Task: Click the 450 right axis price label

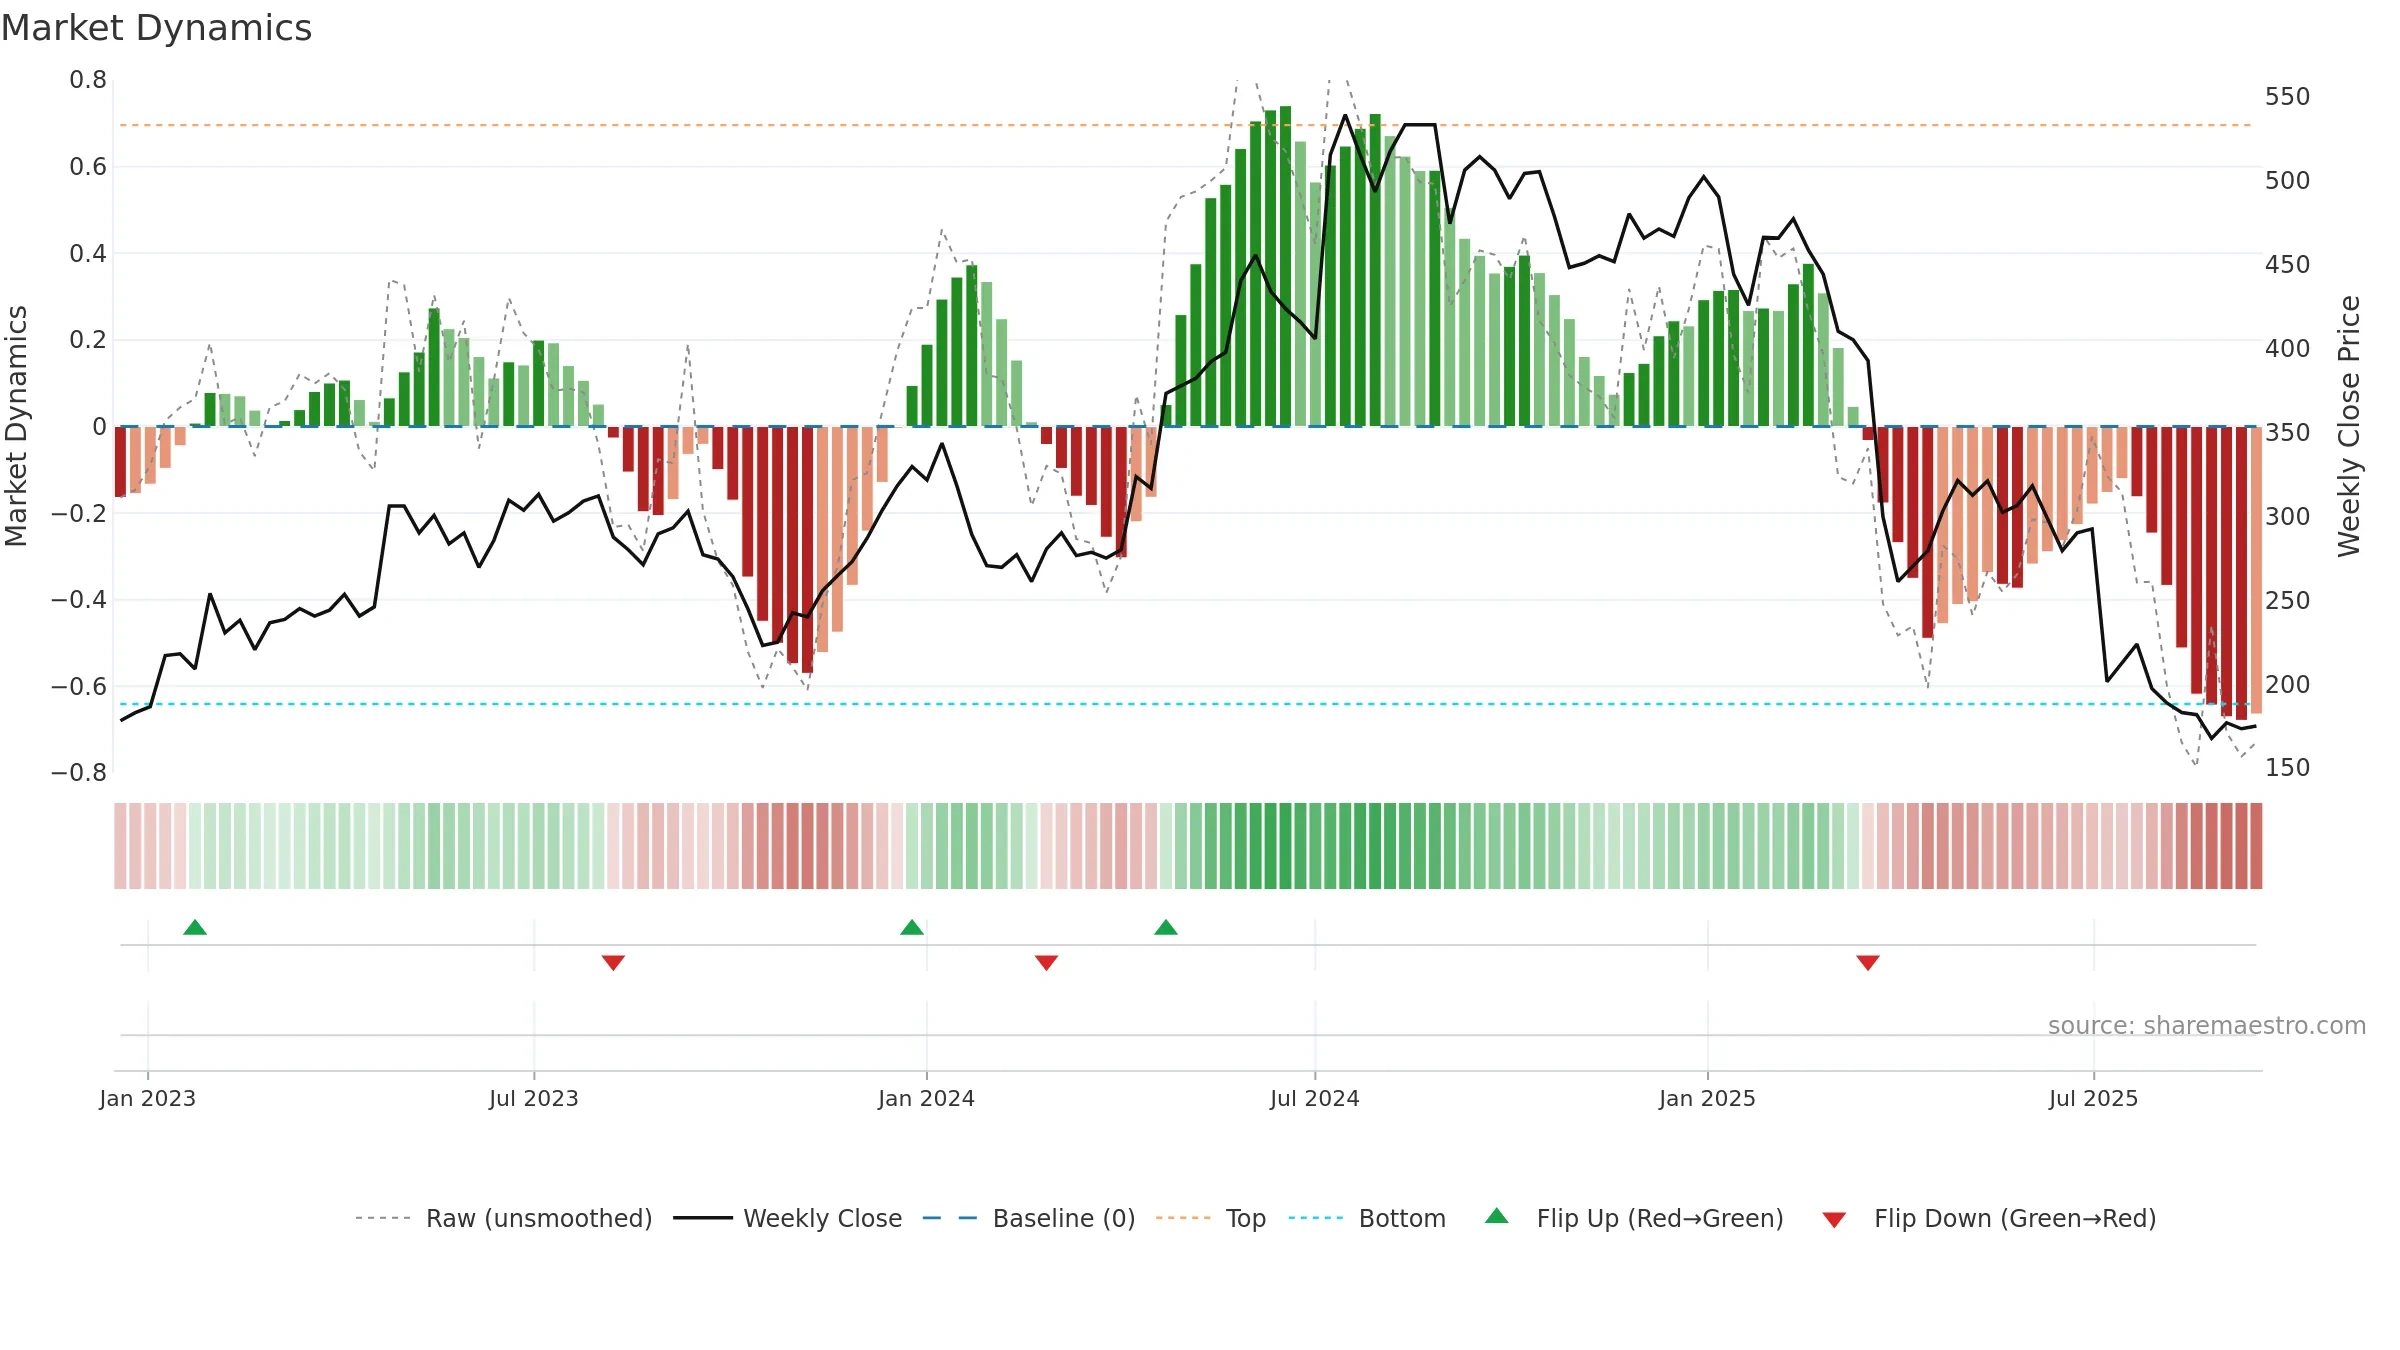Action: (2288, 265)
